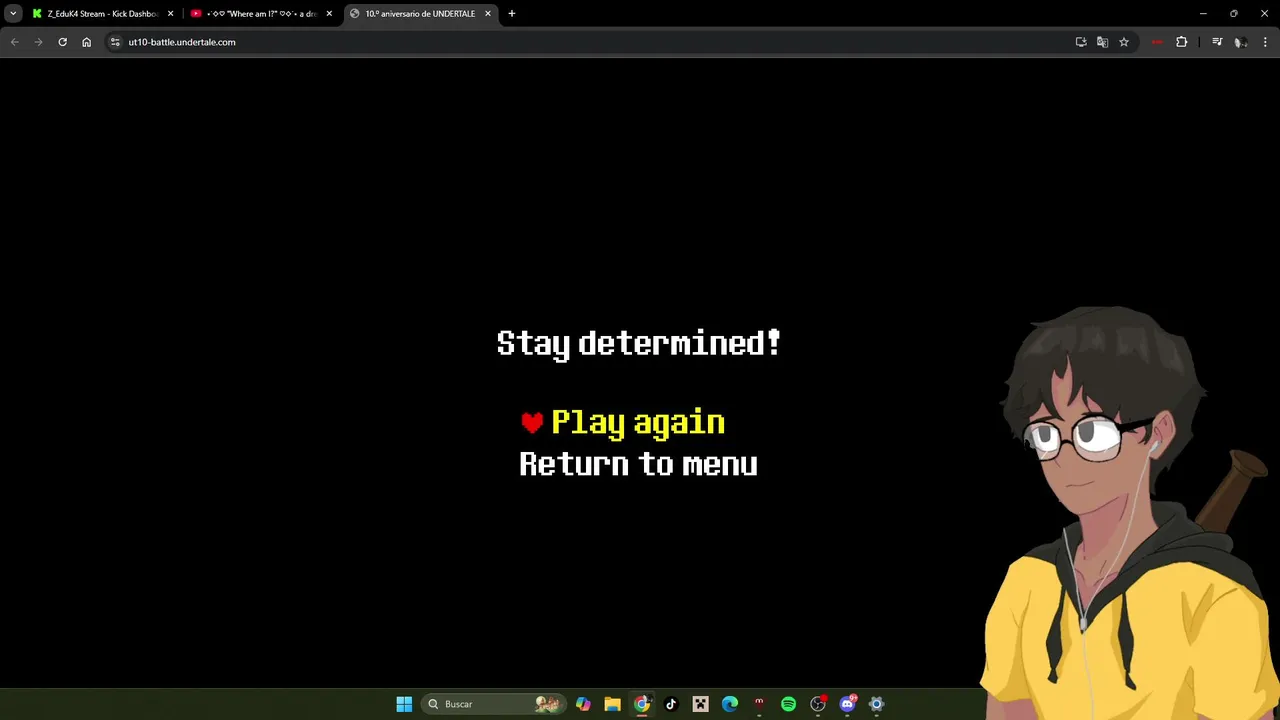This screenshot has height=720, width=1280.
Task: Launch Copilot from the taskbar
Action: point(583,704)
